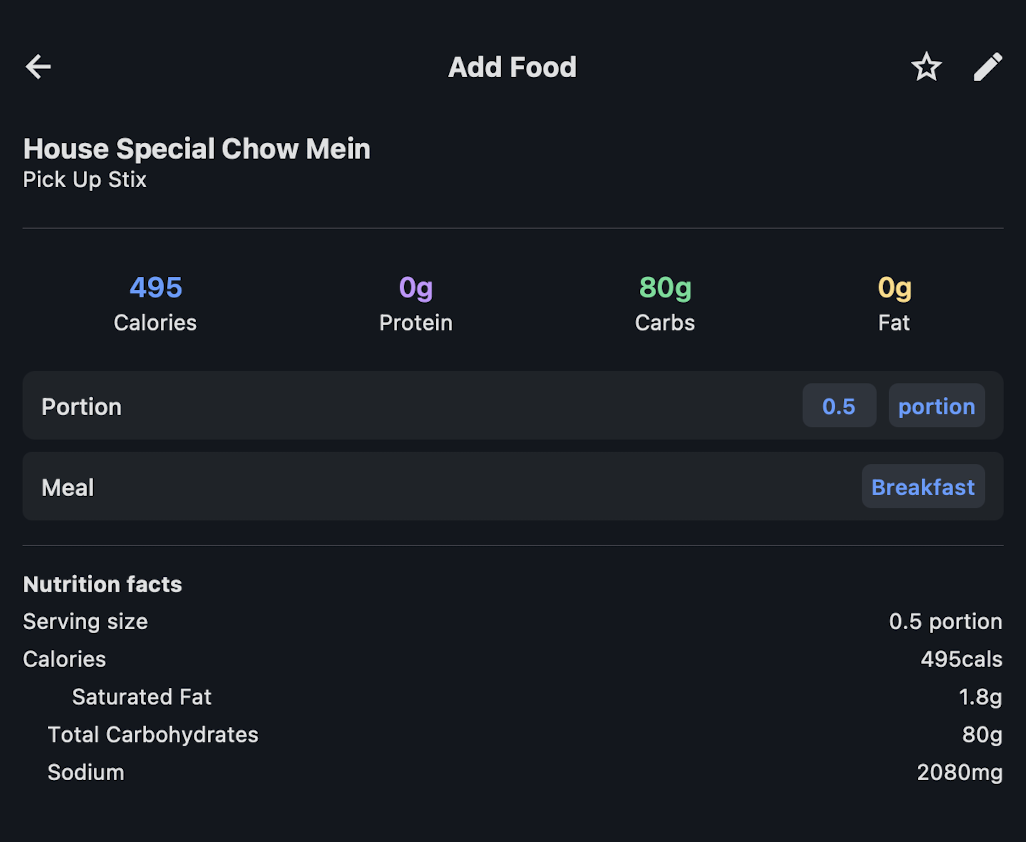The height and width of the screenshot is (842, 1026).
Task: Select the 495 Calories summary
Action: point(155,304)
